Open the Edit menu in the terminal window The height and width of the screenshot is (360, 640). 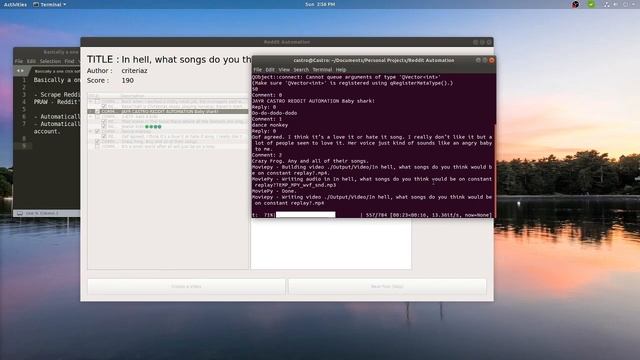[x=270, y=70]
